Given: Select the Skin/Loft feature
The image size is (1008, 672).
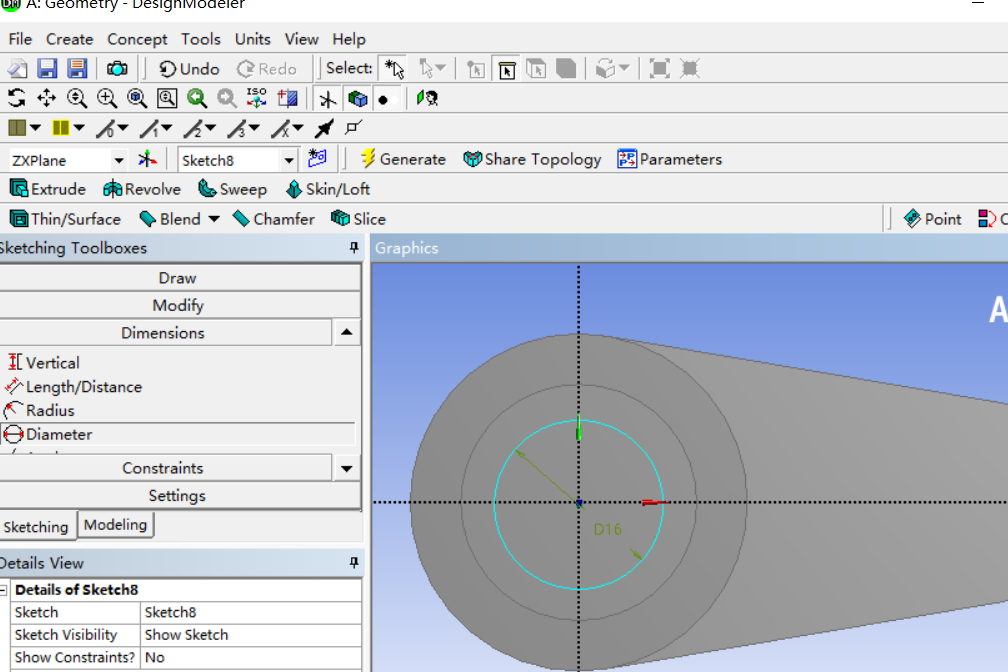Looking at the screenshot, I should click(328, 189).
